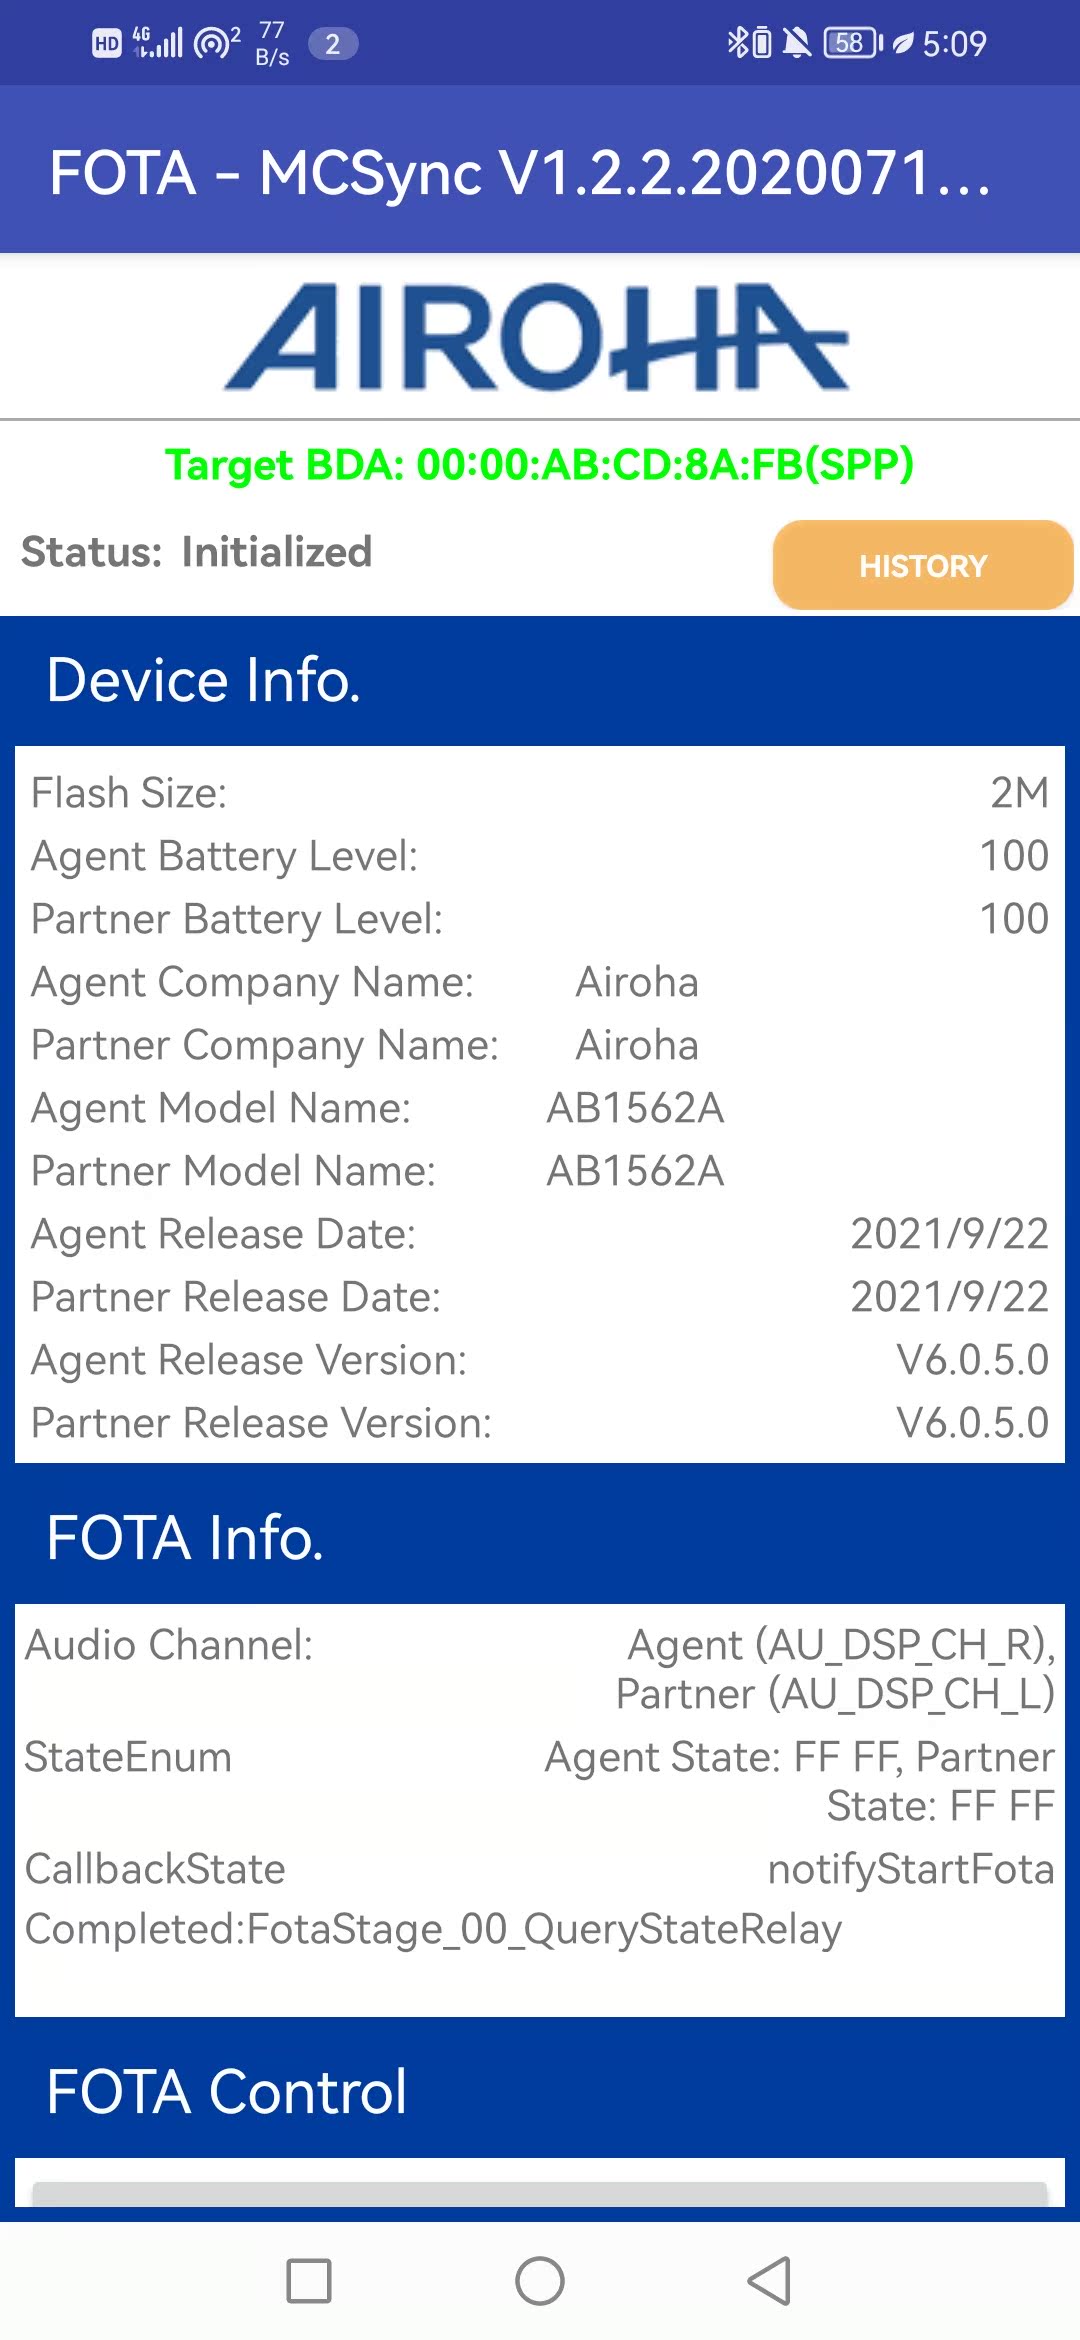
Task: Tap the CallbackState notifyStartFota entry
Action: [x=540, y=1869]
